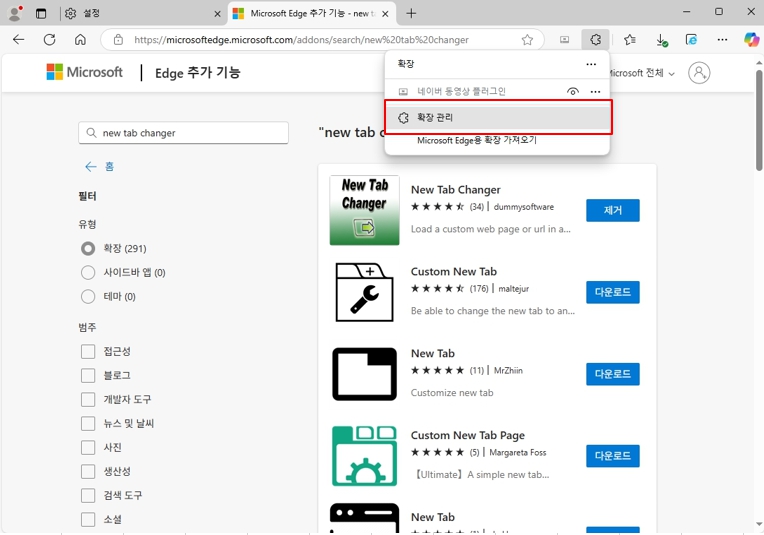Image resolution: width=764 pixels, height=535 pixels.
Task: Switch to the 설정 tab
Action: coord(142,13)
